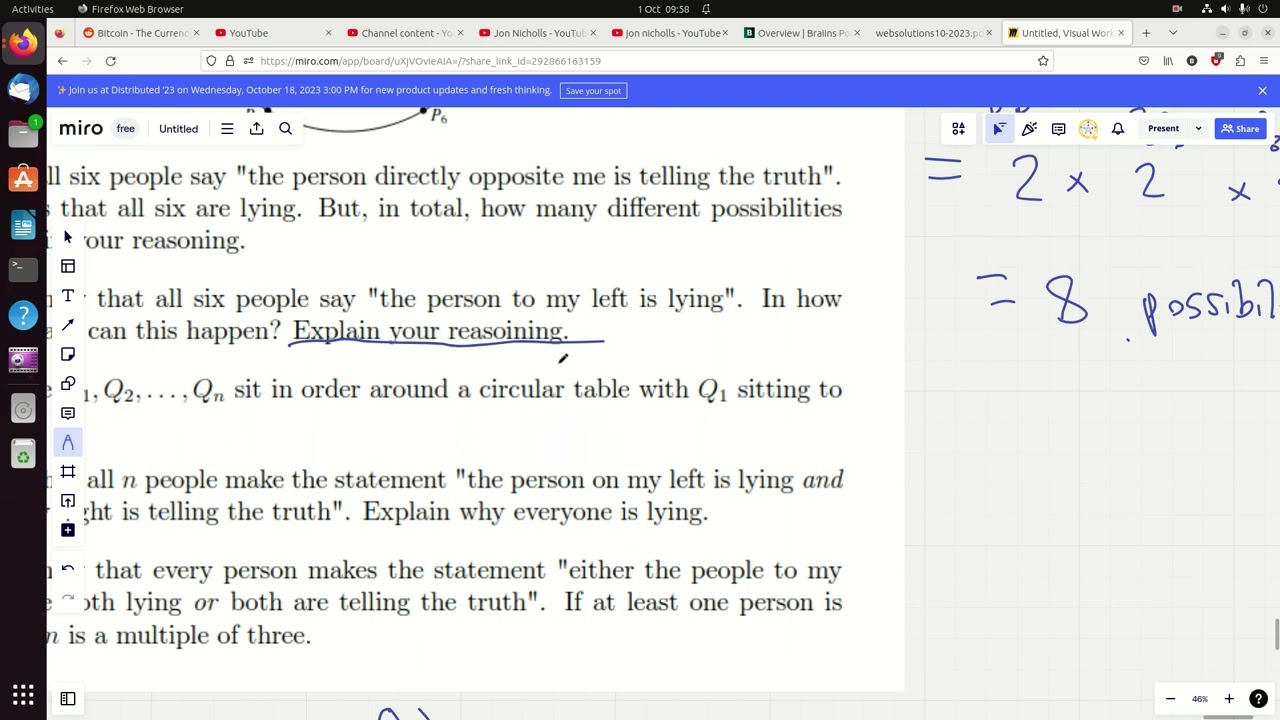Open Miro help question mark
This screenshot has height=720, width=1280.
[x=1259, y=699]
